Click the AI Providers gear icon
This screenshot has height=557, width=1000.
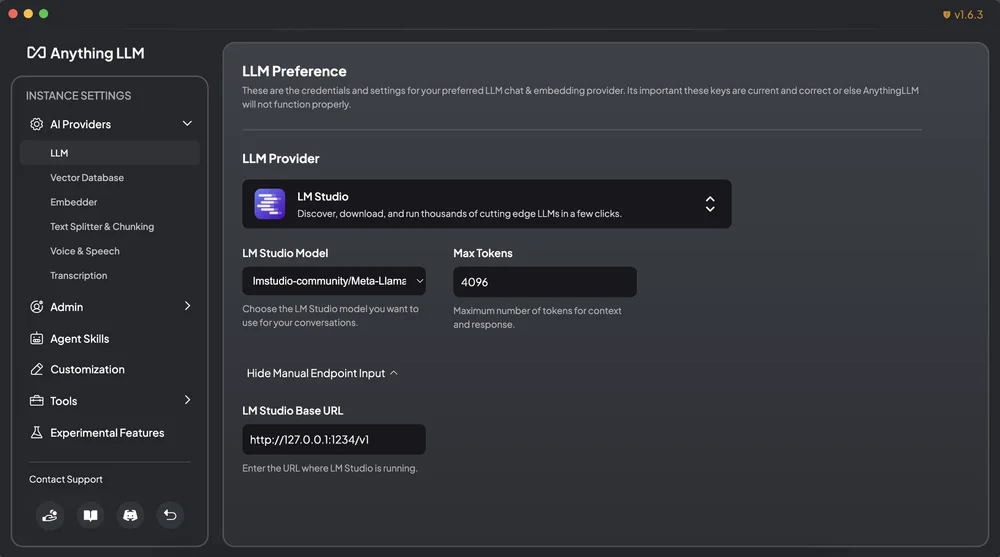[36, 124]
